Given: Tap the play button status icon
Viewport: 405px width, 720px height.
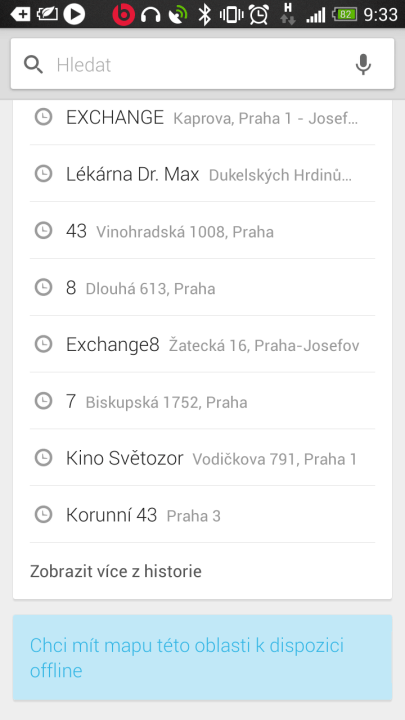Looking at the screenshot, I should coord(74,14).
